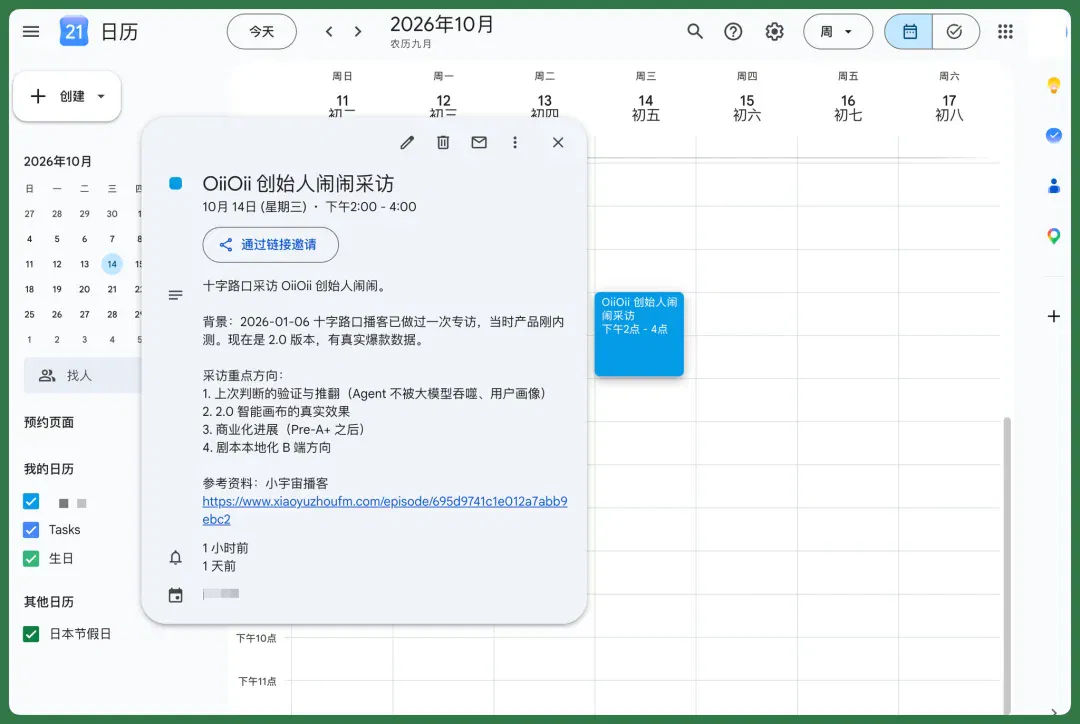Click the 其他日历 section heading
This screenshot has width=1080, height=724.
click(49, 602)
